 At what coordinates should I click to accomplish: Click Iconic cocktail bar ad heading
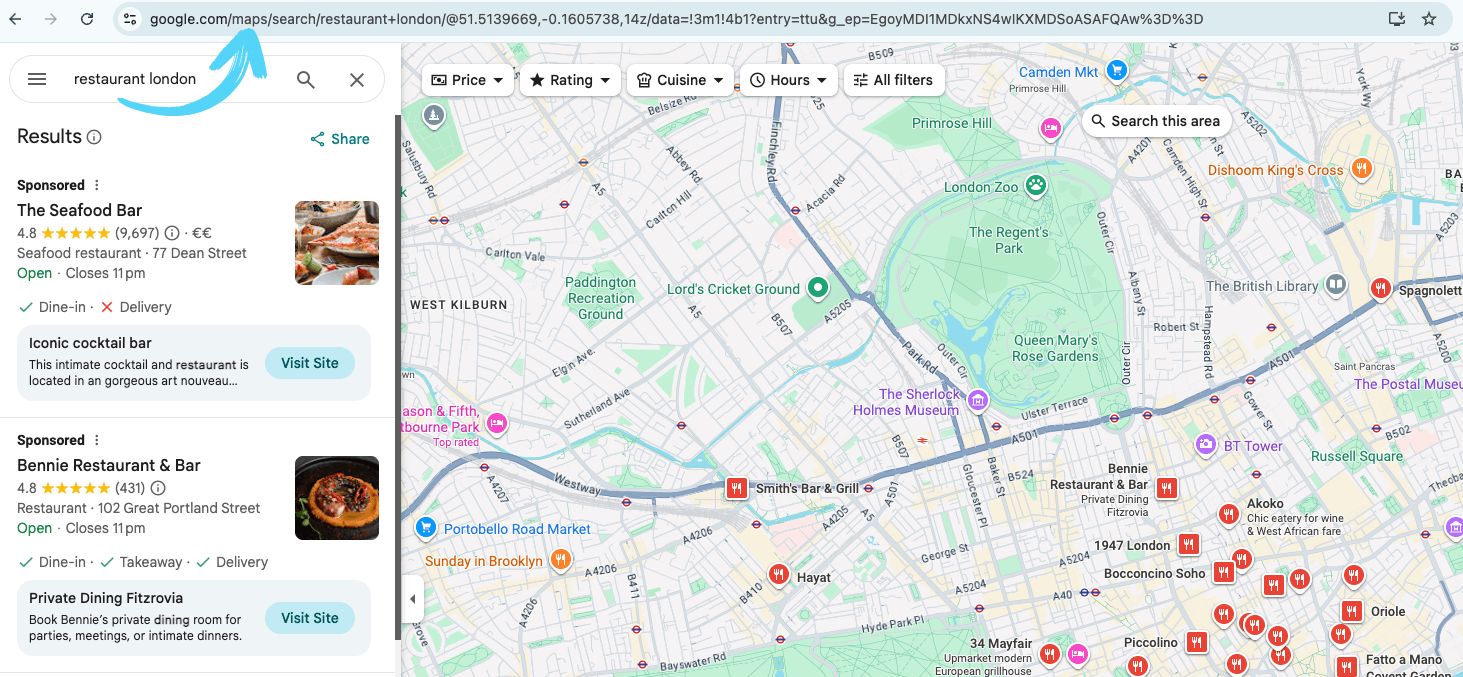90,343
